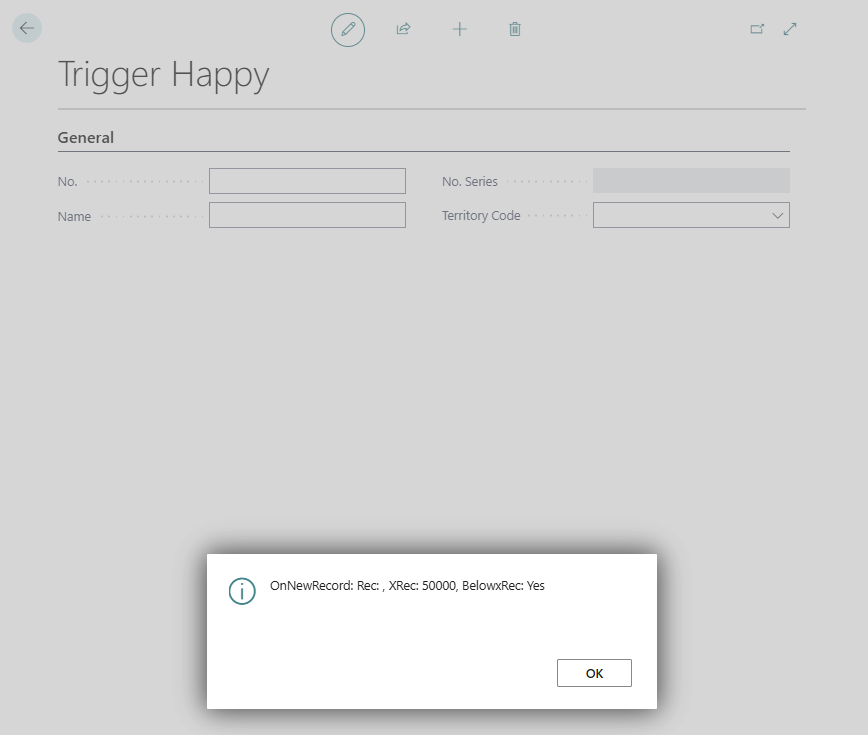Click the Share icon in the toolbar
The width and height of the screenshot is (868, 735).
tap(403, 29)
